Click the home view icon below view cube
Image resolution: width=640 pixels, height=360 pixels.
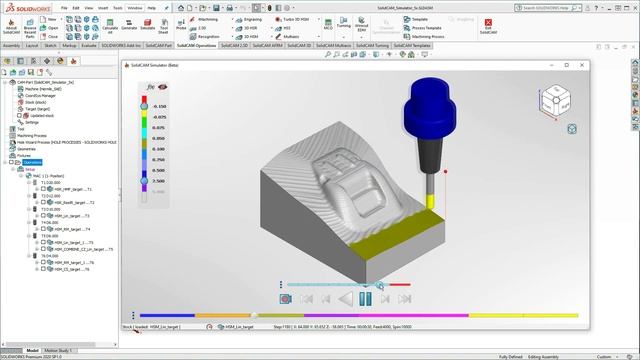coord(572,129)
